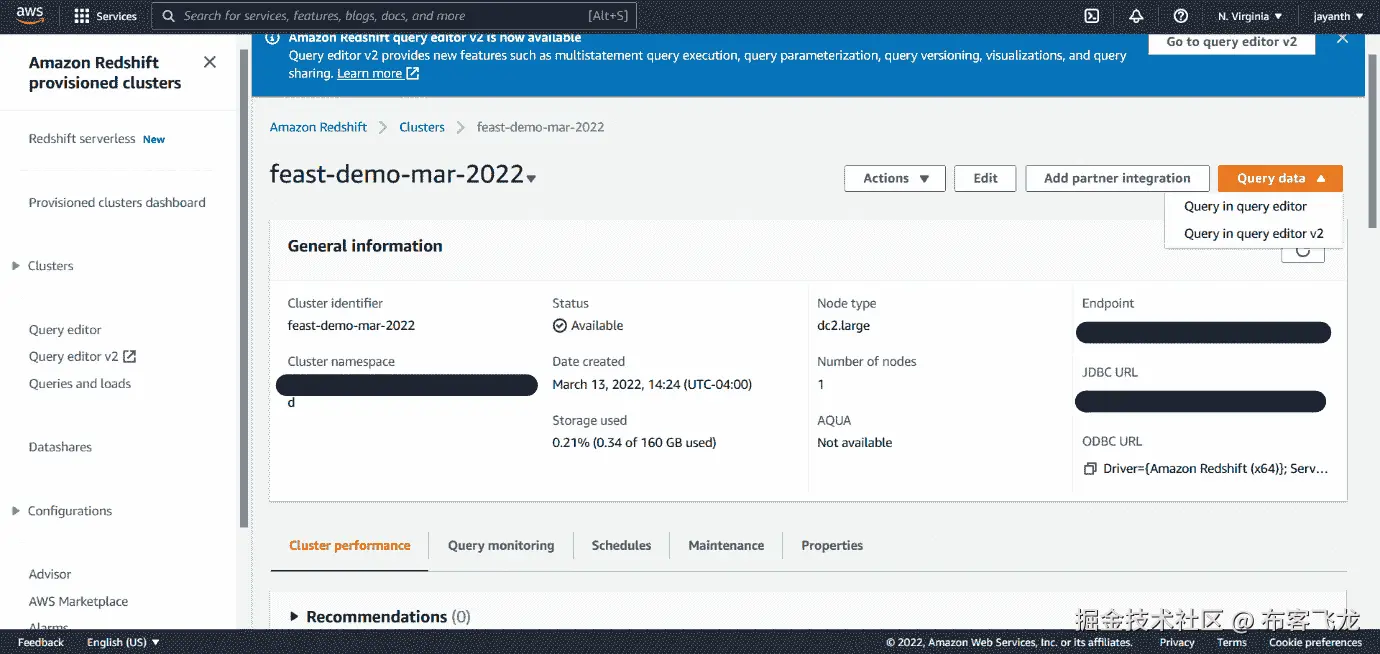1380x654 pixels.
Task: Select the ODBC URL driver text
Action: tap(1215, 469)
